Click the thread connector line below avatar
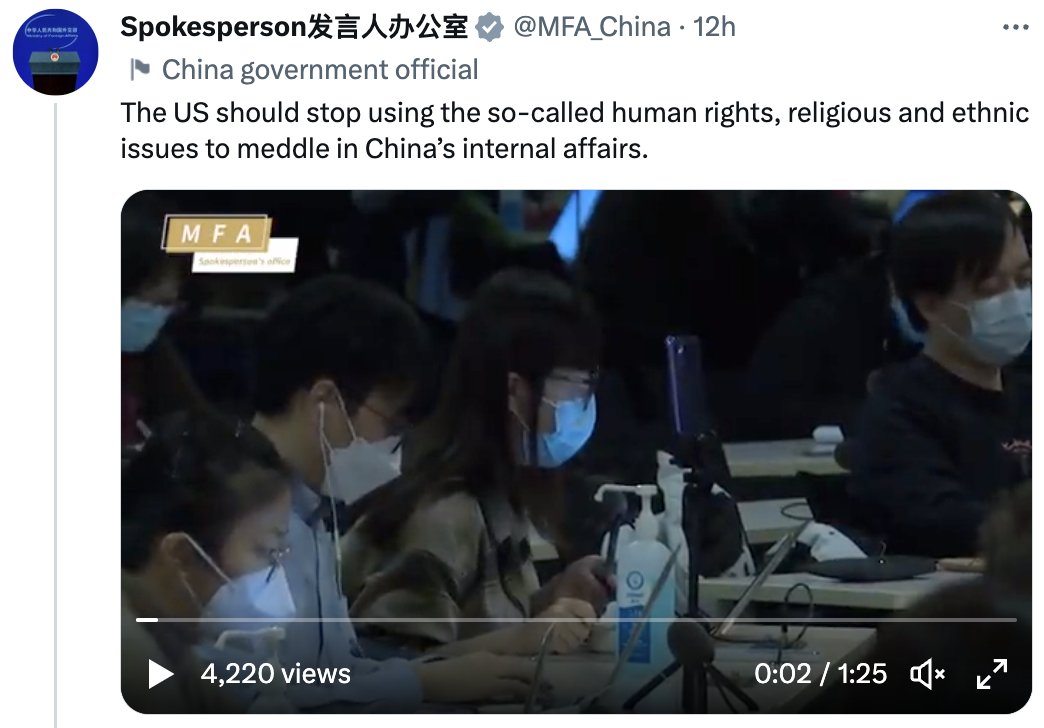The height and width of the screenshot is (728, 1044). point(55,413)
